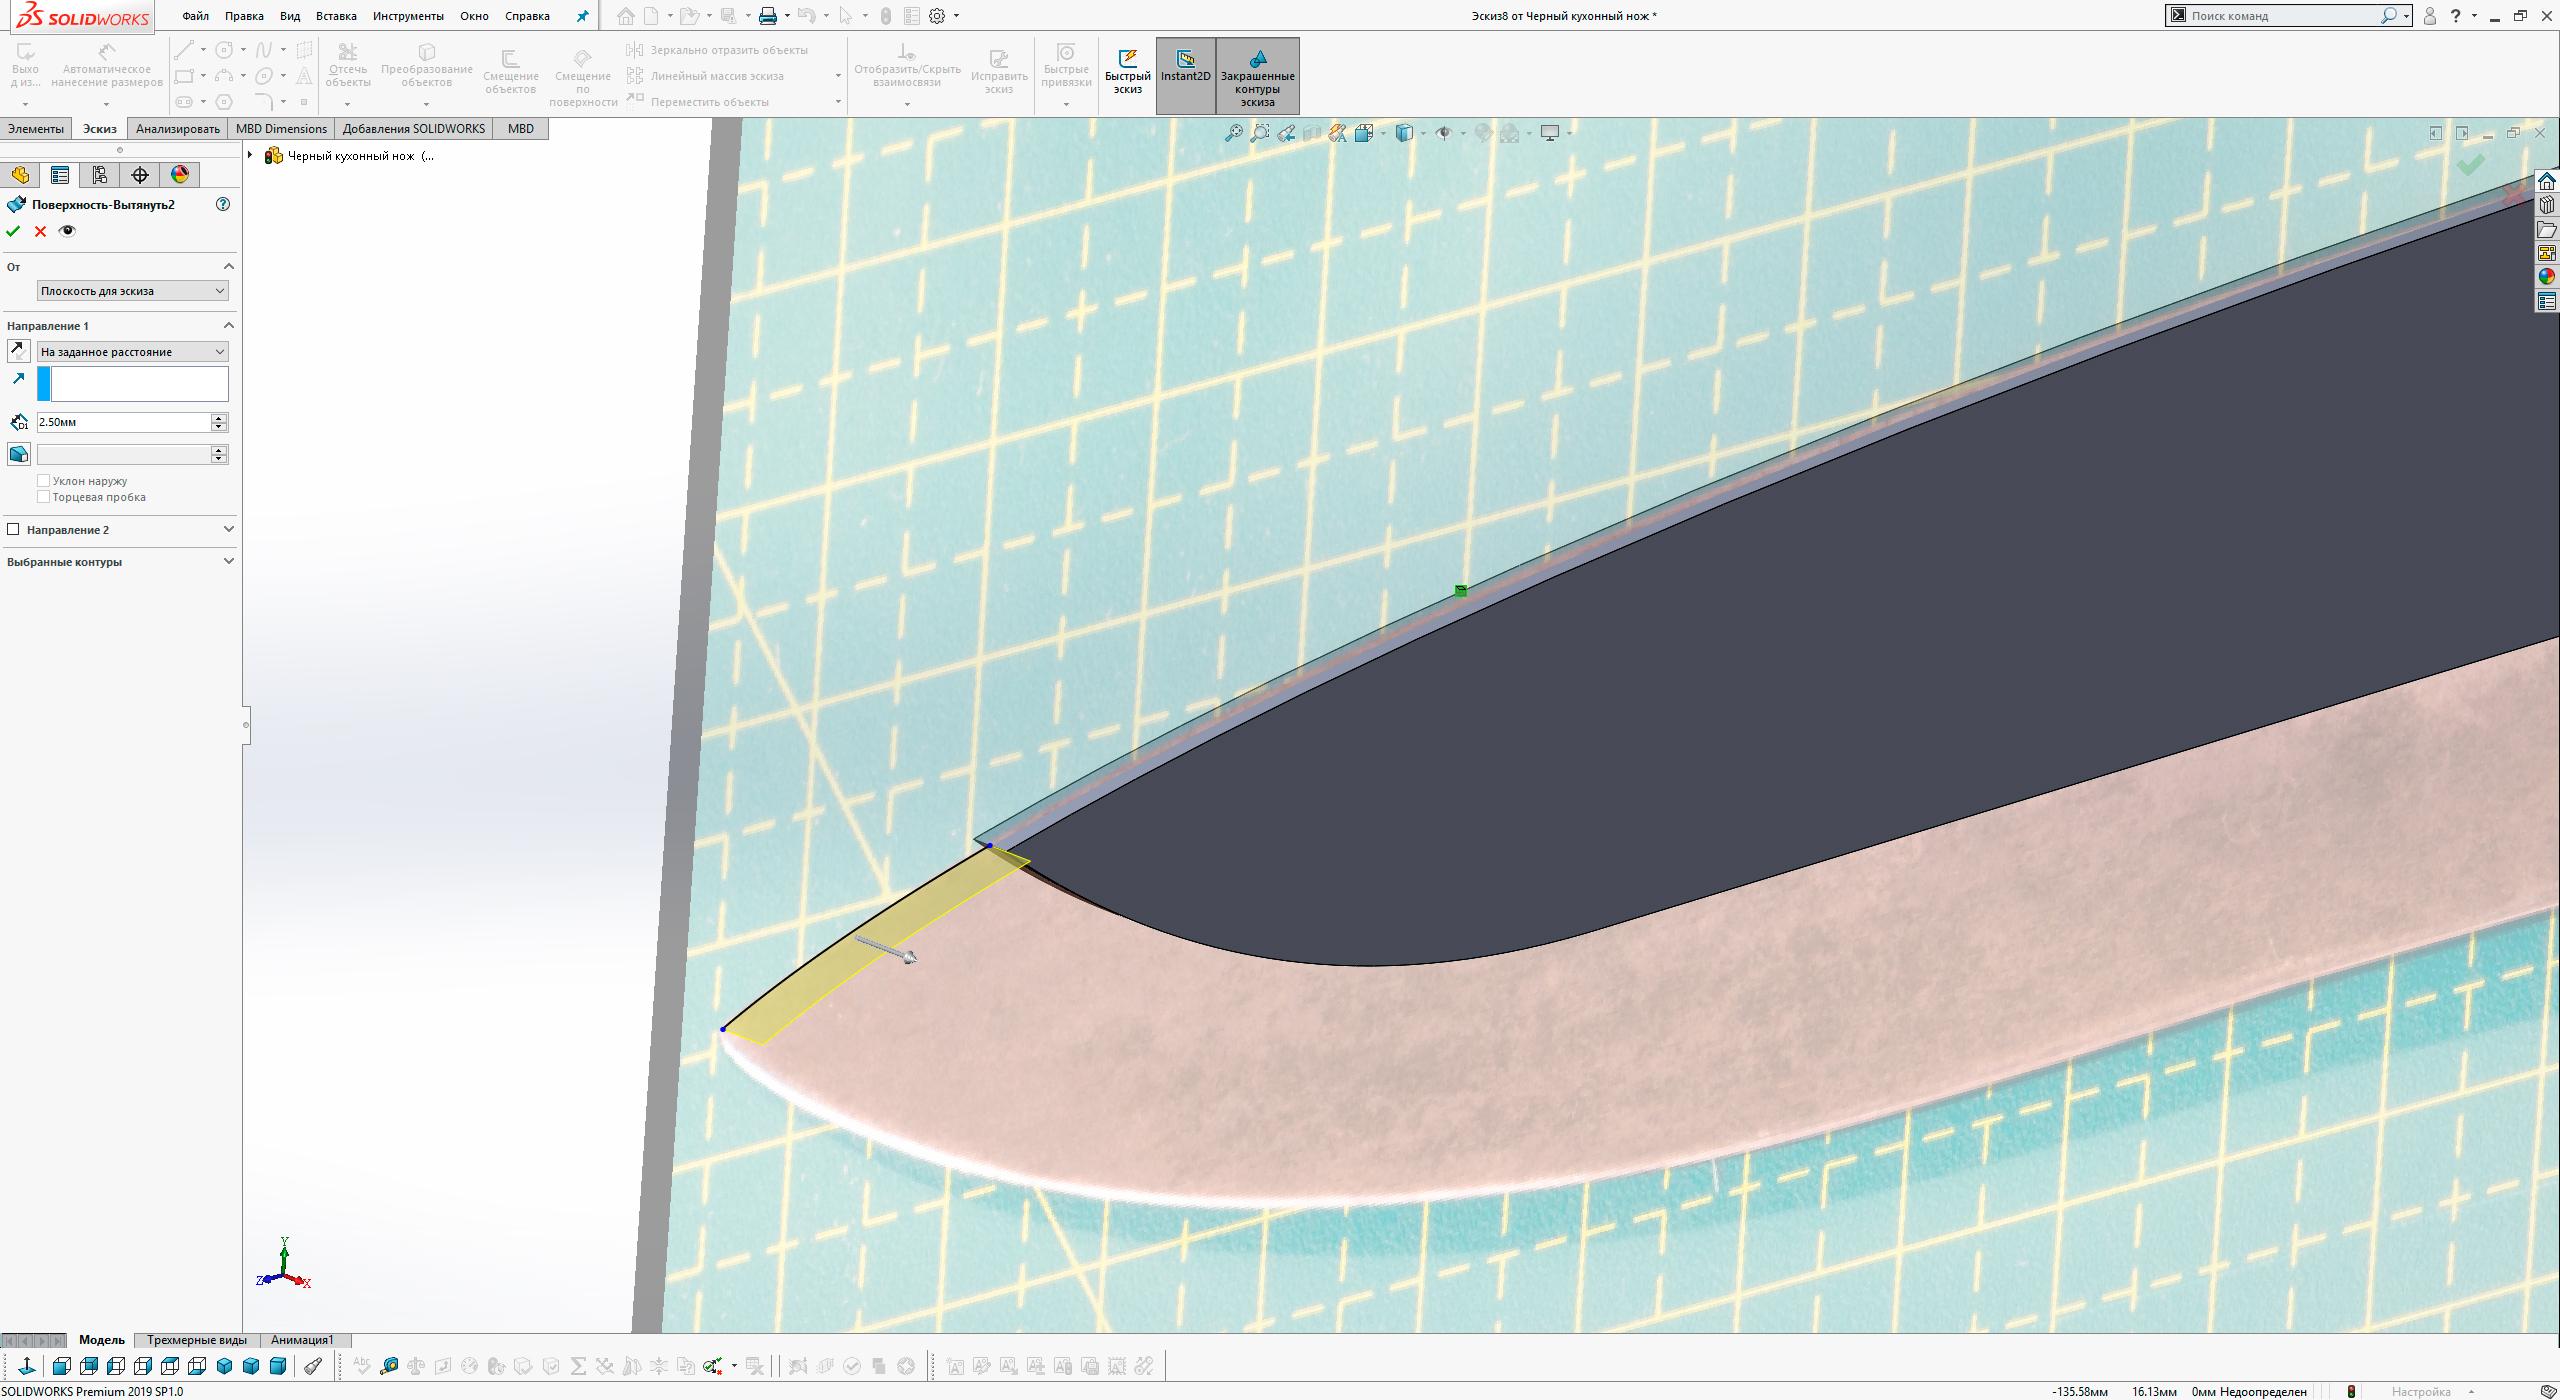Image resolution: width=2560 pixels, height=1400 pixels.
Task: Select the Measure tool in the status bar
Action: tap(390, 1365)
